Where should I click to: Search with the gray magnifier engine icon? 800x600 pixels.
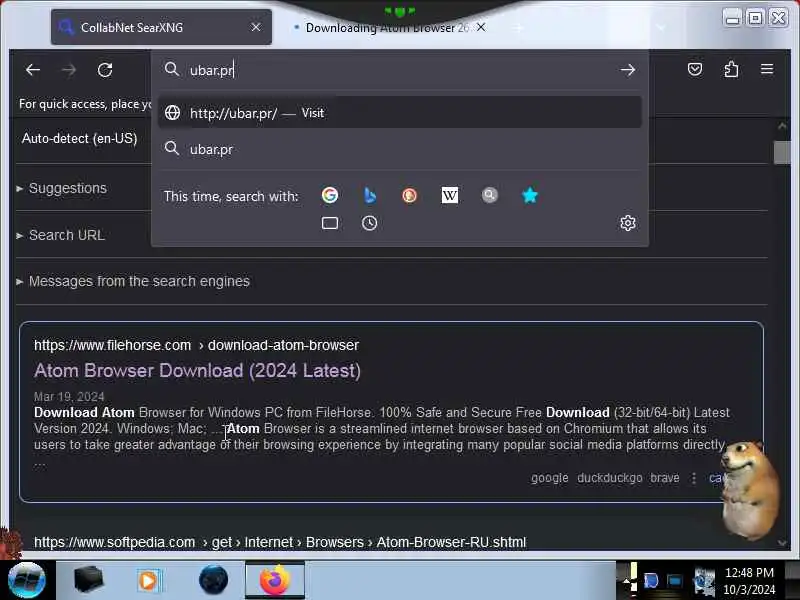pos(489,195)
